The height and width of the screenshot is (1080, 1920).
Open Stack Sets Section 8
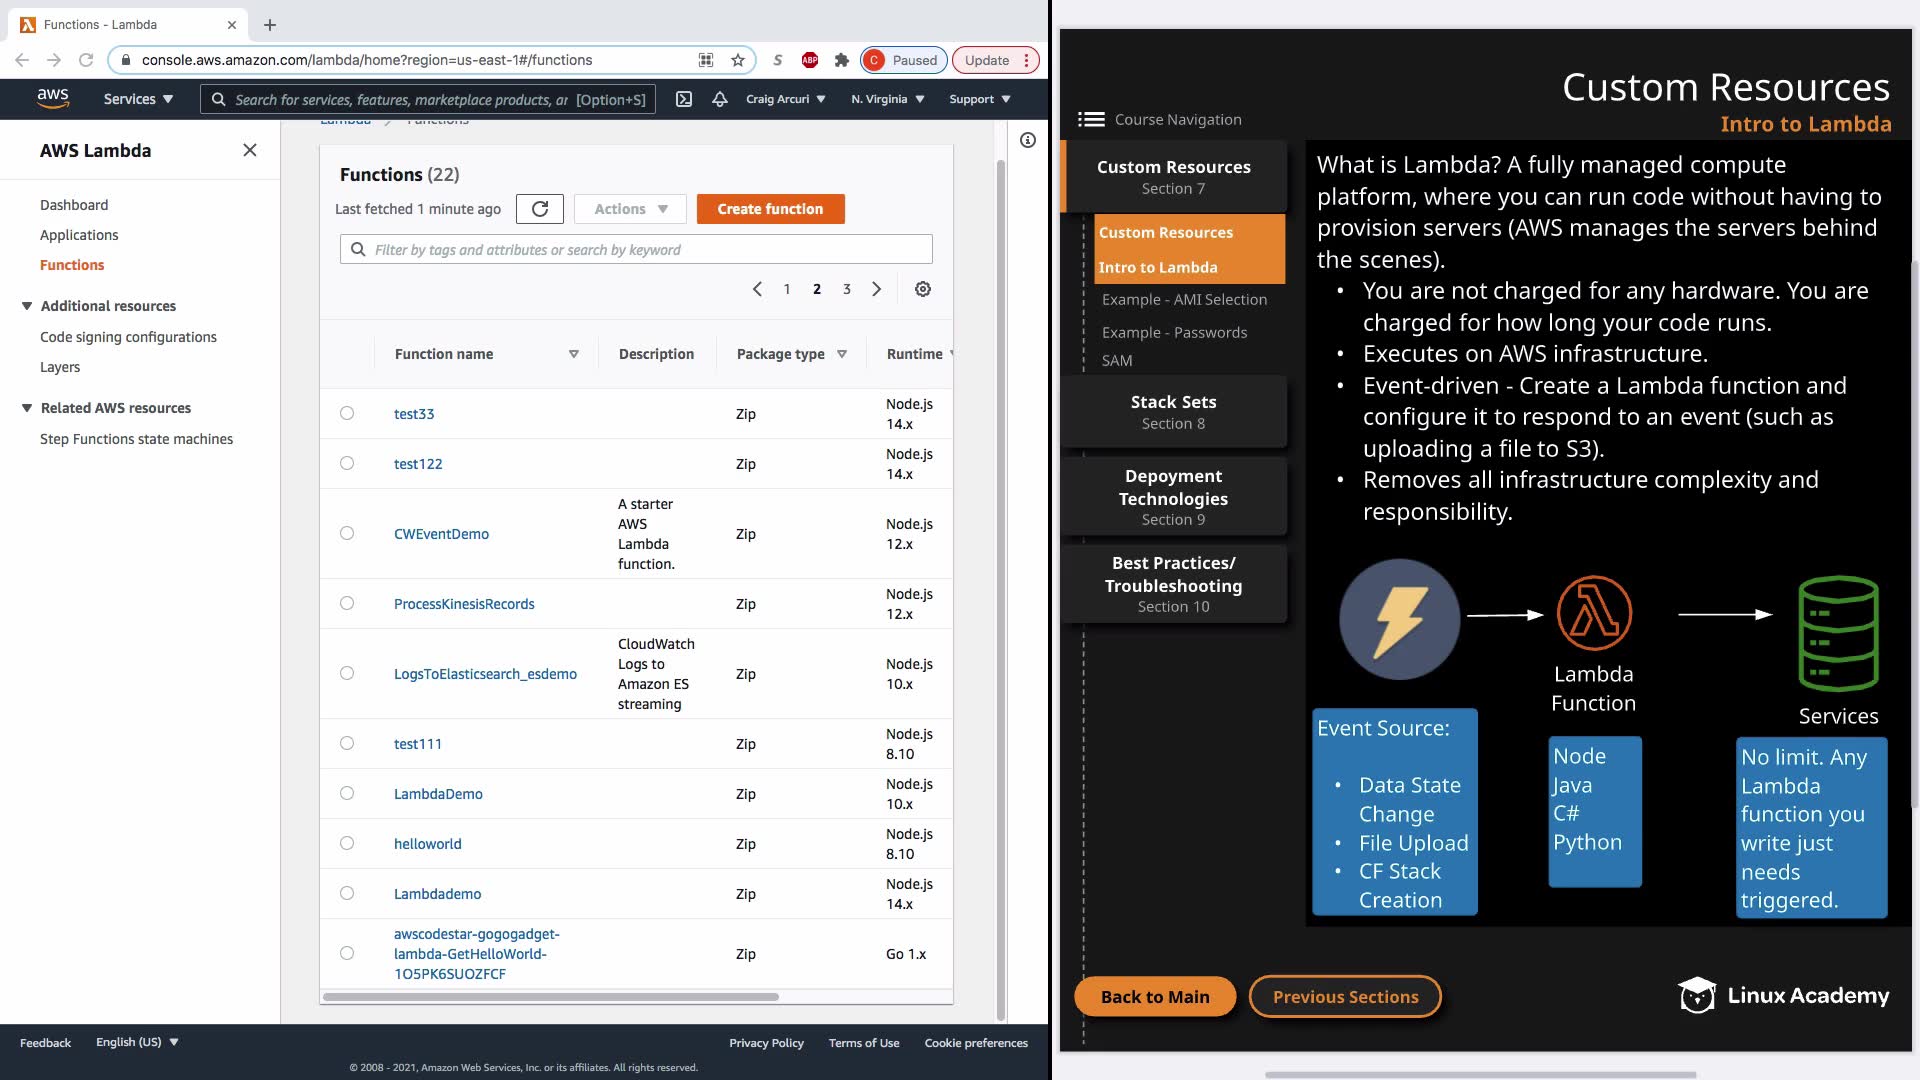1173,411
